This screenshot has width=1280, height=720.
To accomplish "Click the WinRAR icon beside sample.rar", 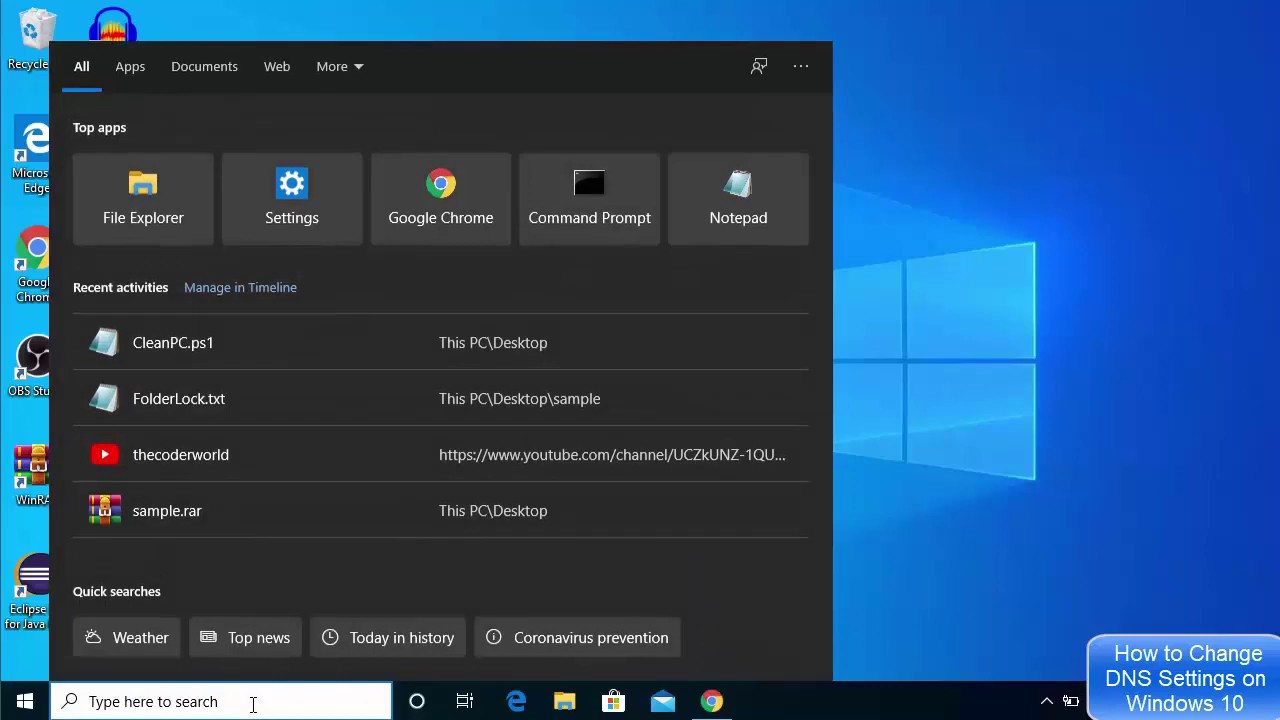I will click(x=104, y=510).
